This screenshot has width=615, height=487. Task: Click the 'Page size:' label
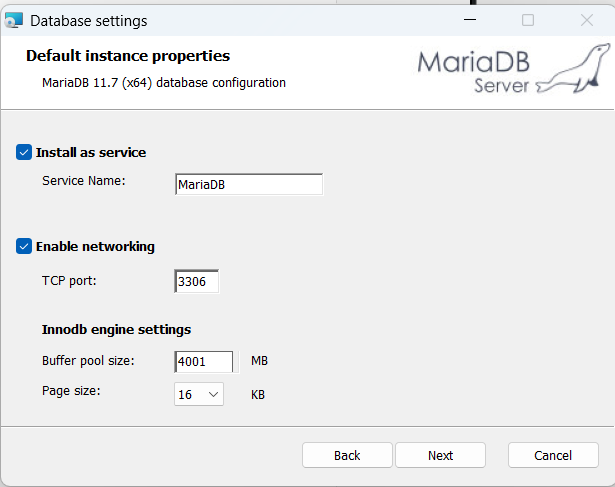[71, 391]
